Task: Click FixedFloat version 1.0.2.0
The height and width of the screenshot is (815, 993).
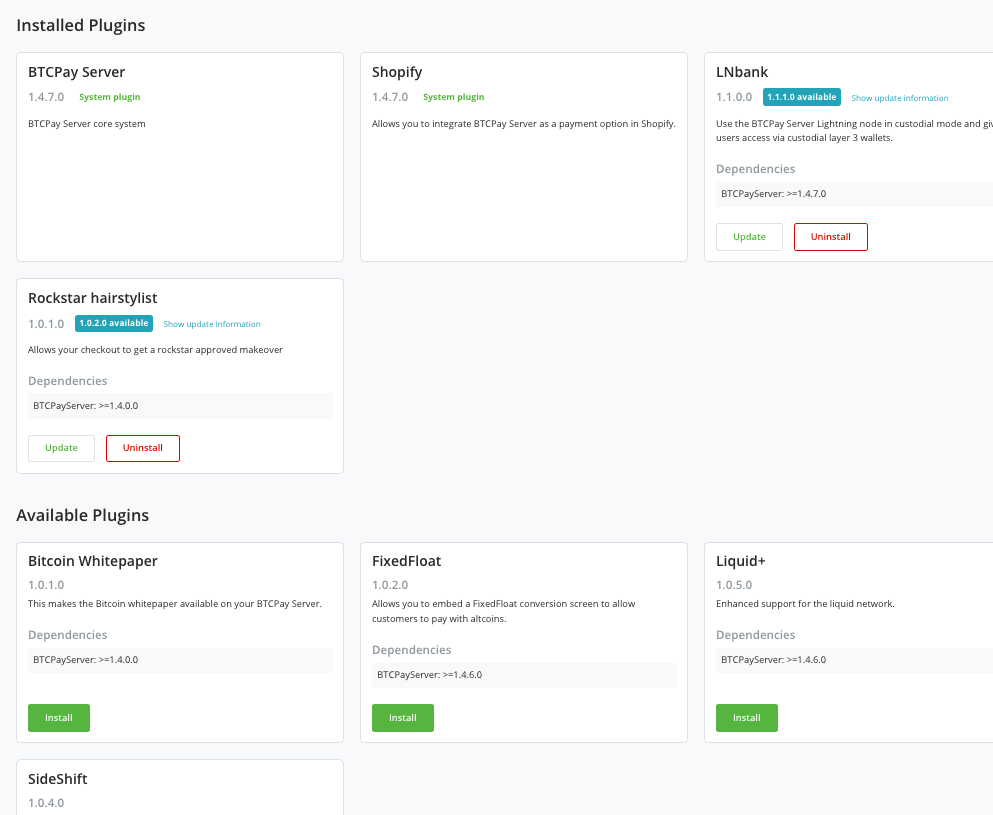Action: coord(390,585)
